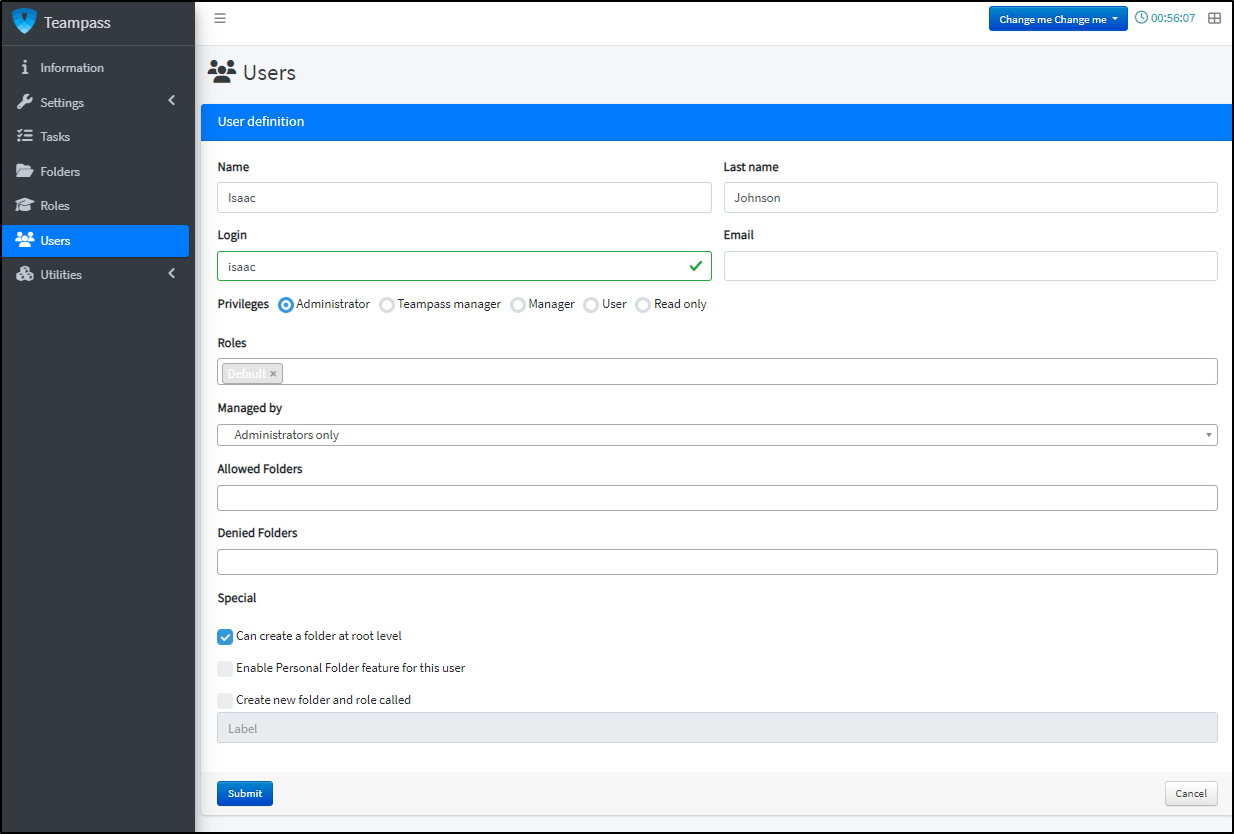Click the Roles graduation cap icon

(25, 205)
